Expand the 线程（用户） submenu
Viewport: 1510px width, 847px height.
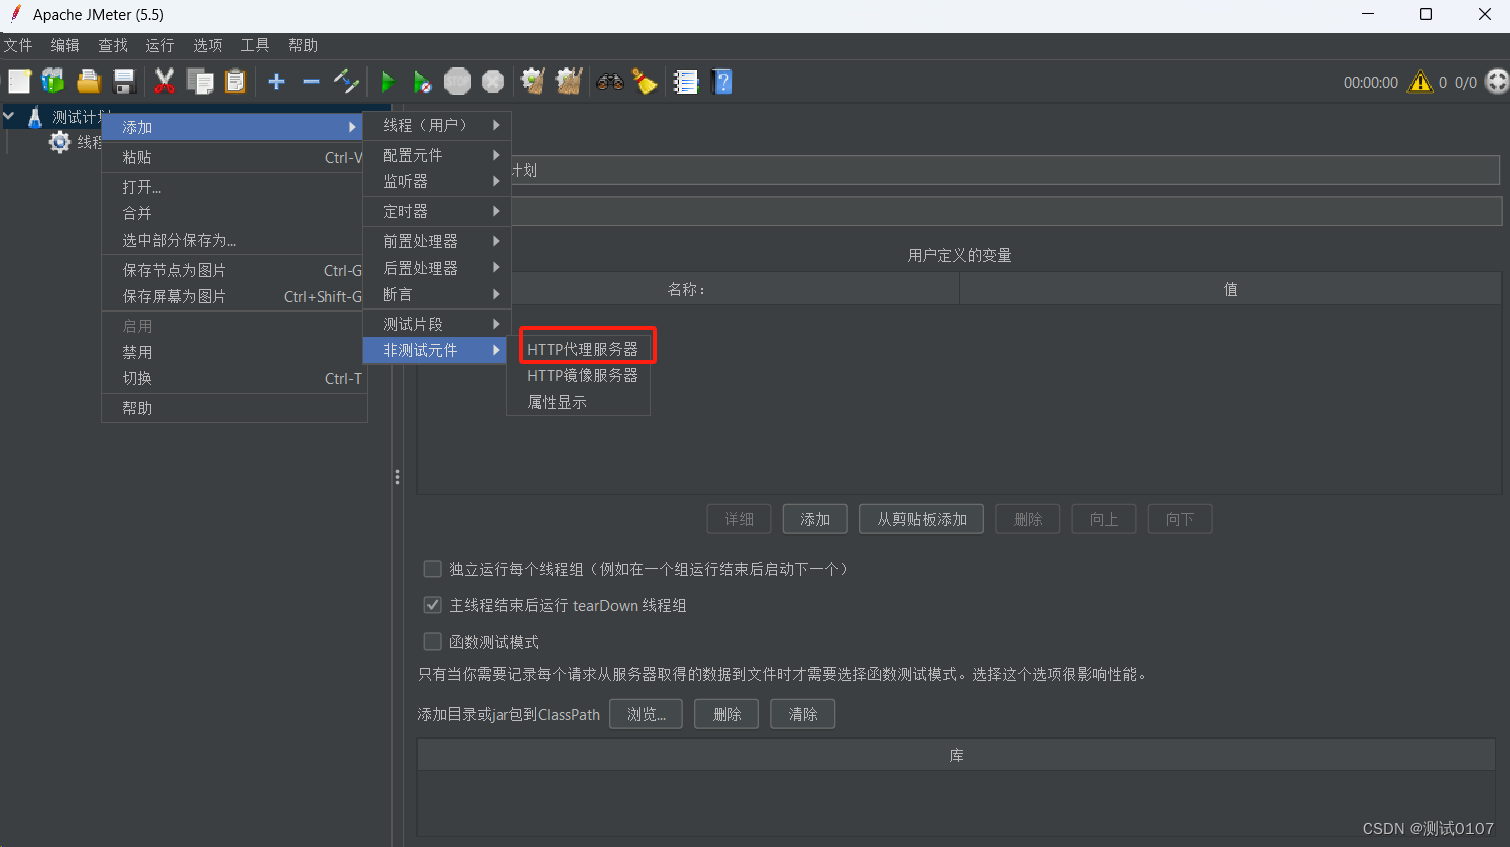437,125
